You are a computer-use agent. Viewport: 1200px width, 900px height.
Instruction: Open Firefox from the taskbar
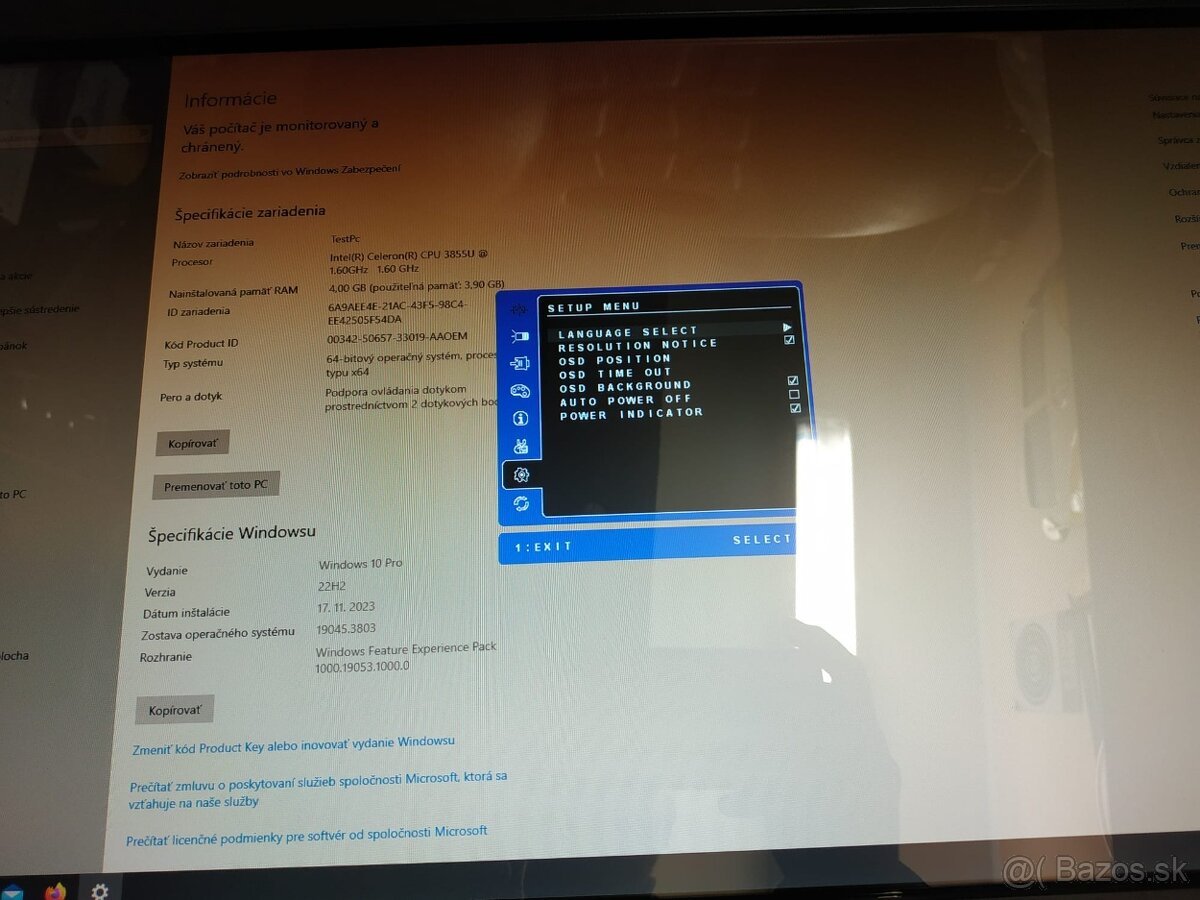pyautogui.click(x=55, y=893)
